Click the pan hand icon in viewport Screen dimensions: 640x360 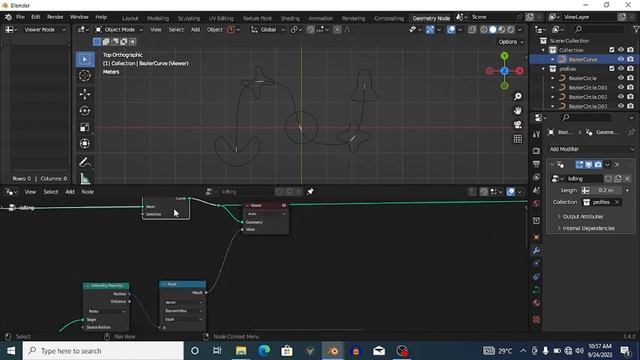coord(518,111)
